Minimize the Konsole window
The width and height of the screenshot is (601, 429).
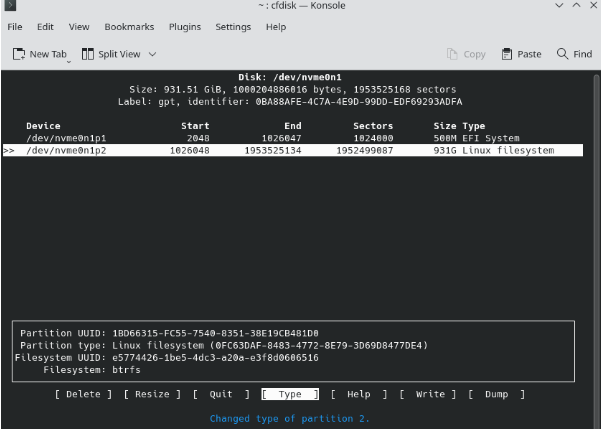pos(559,5)
